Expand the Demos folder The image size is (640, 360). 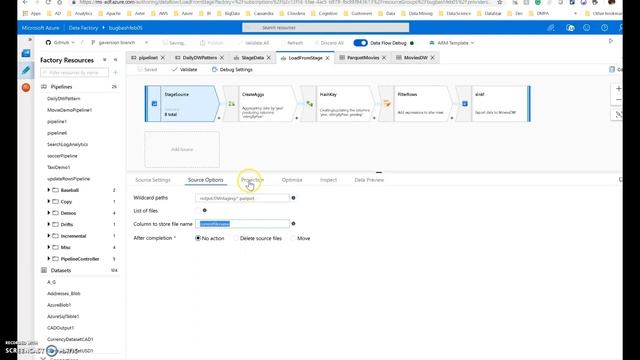[x=49, y=213]
